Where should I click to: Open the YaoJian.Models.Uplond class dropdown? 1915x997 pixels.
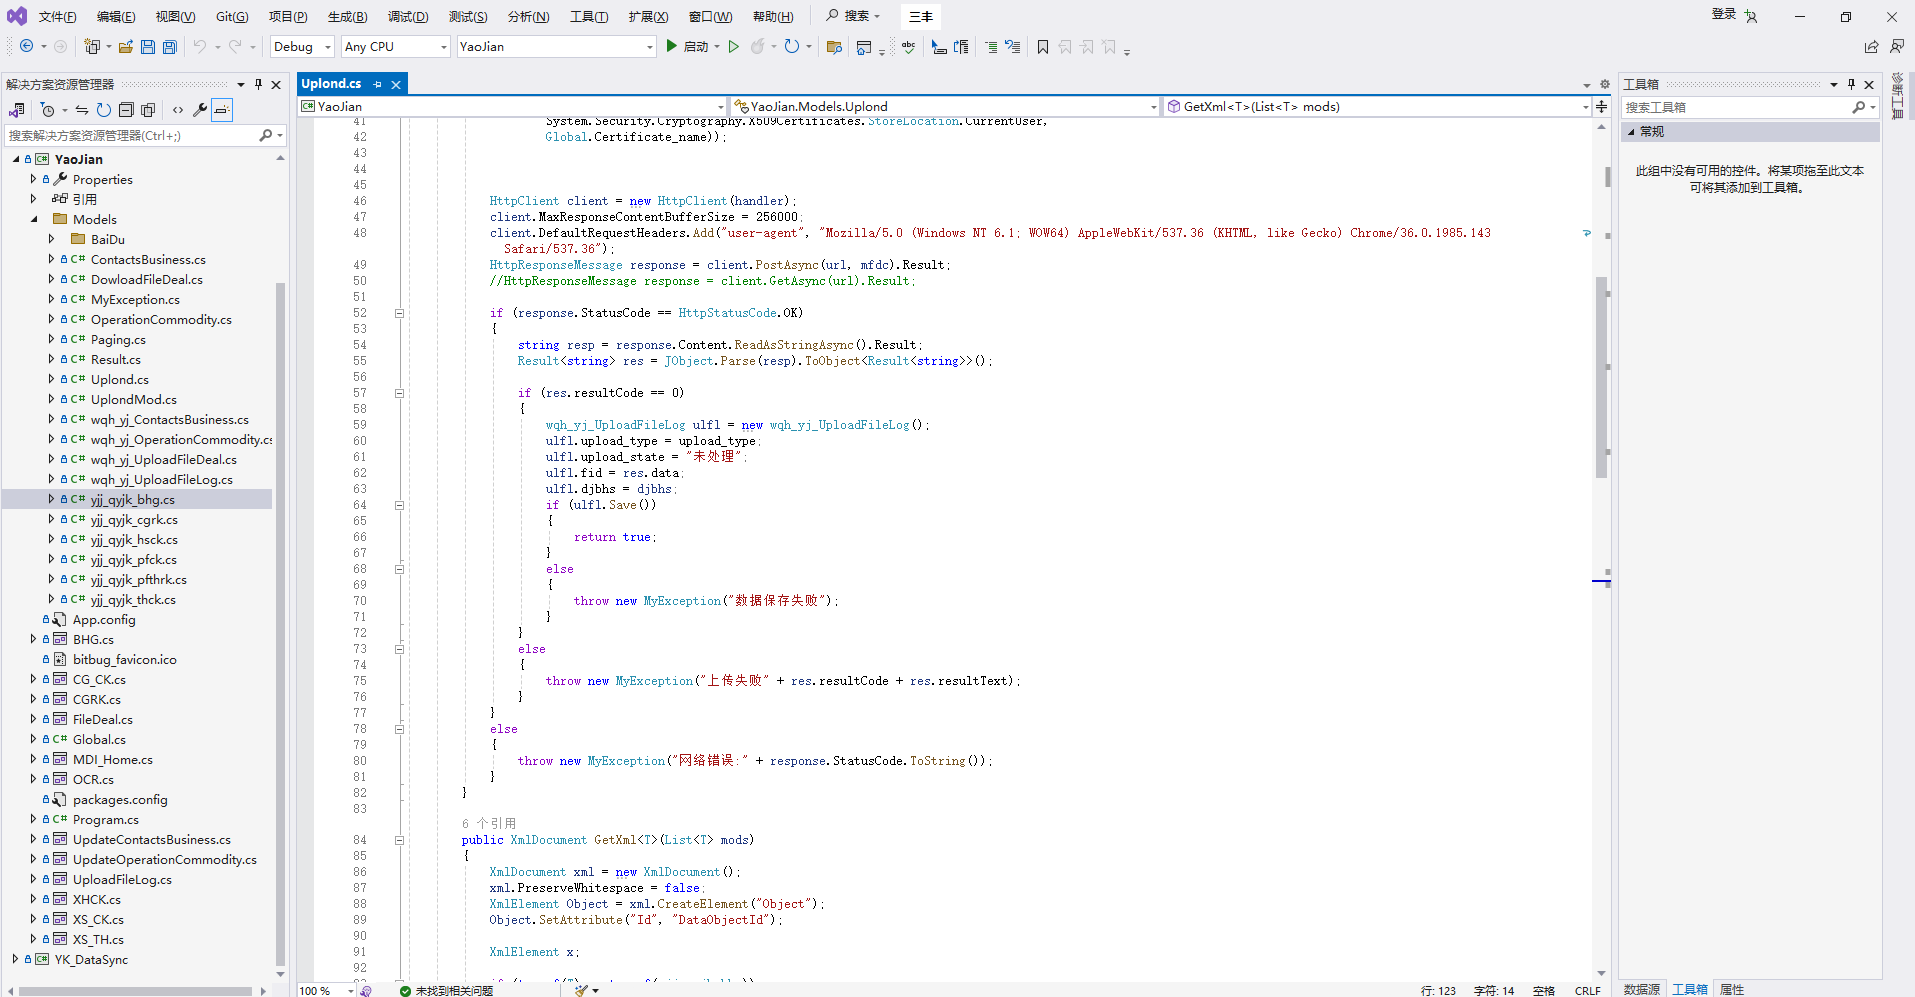[x=945, y=106]
